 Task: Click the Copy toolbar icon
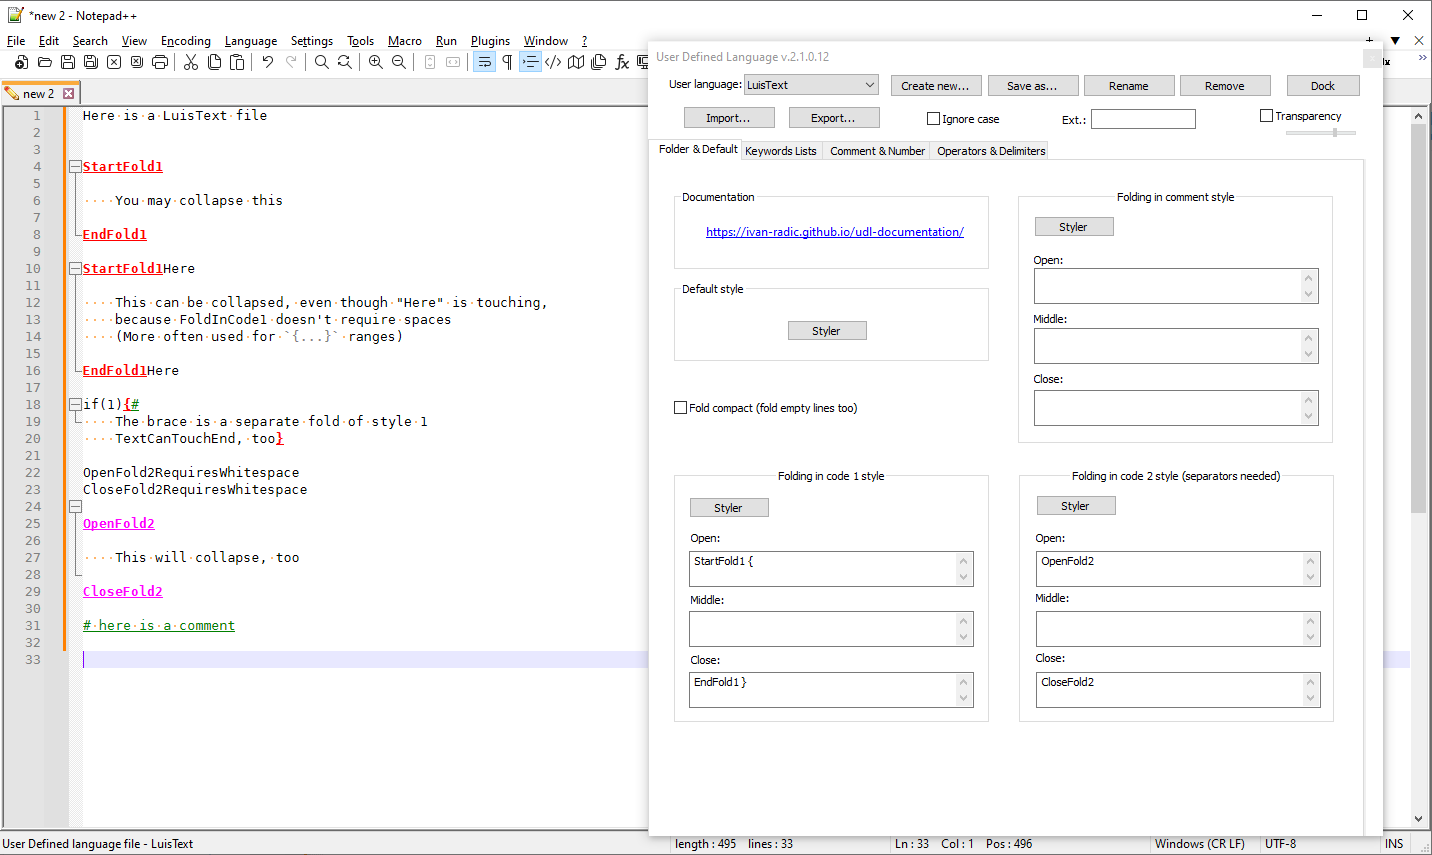[214, 62]
